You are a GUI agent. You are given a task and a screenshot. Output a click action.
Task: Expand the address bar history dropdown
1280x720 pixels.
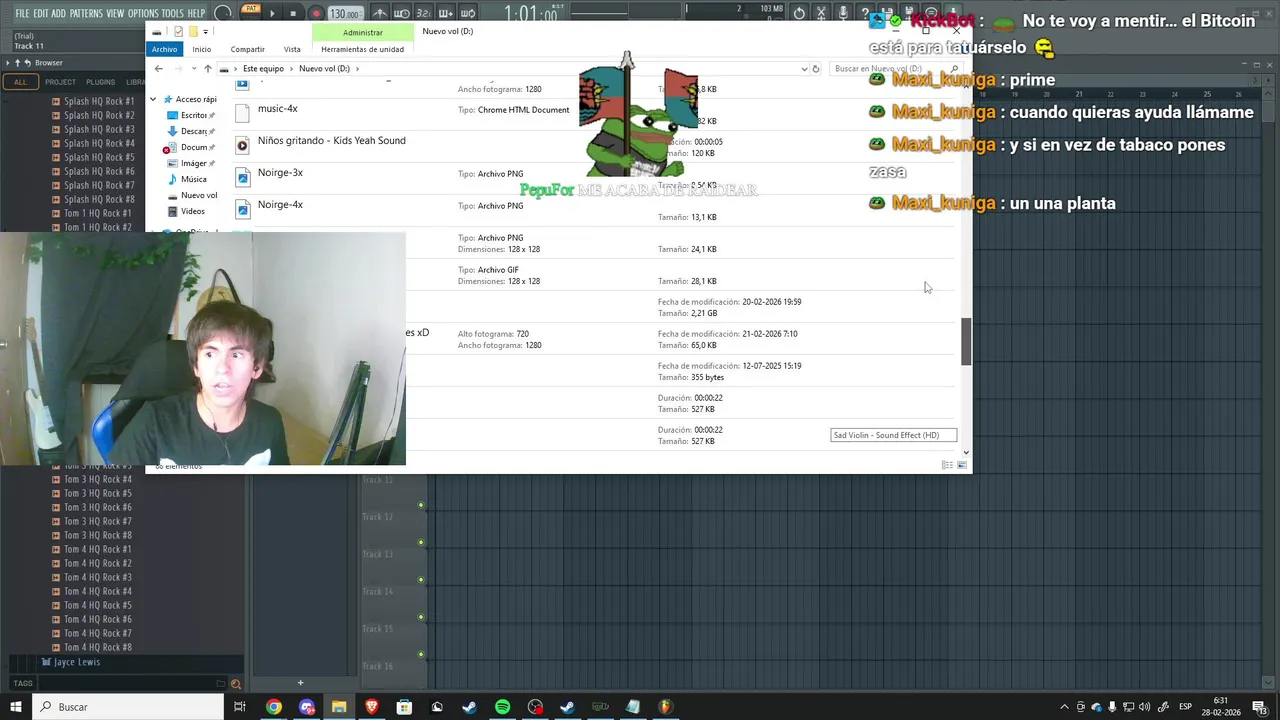pos(803,69)
